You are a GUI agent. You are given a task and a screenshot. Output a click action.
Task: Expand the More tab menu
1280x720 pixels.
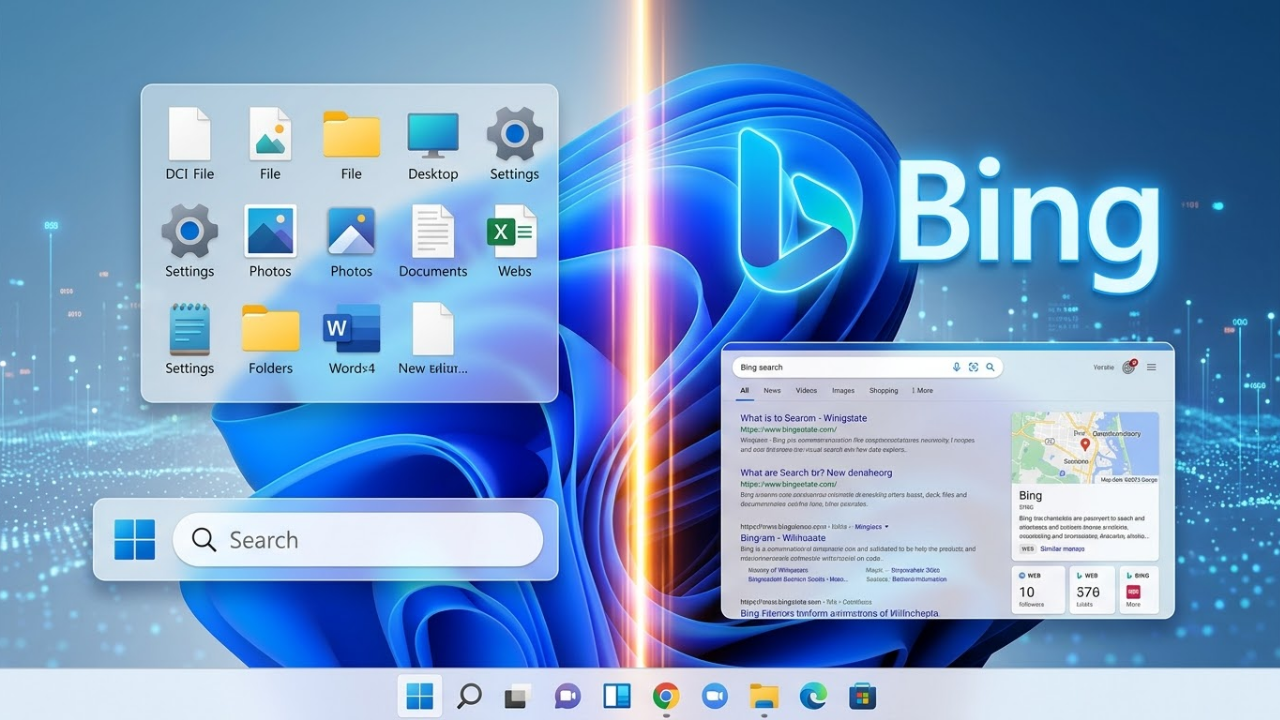pyautogui.click(x=922, y=391)
